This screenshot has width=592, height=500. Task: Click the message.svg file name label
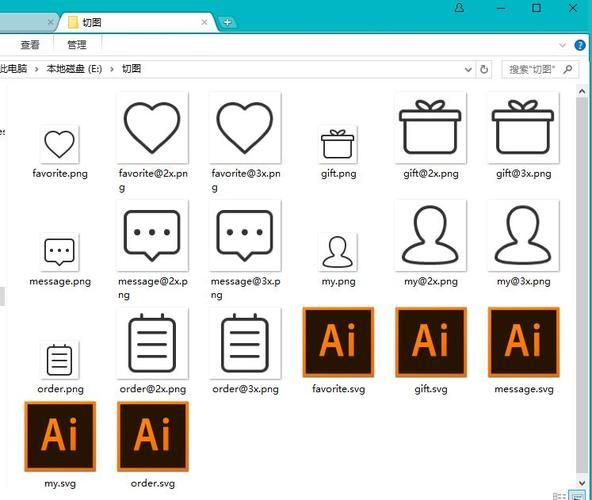click(x=524, y=389)
